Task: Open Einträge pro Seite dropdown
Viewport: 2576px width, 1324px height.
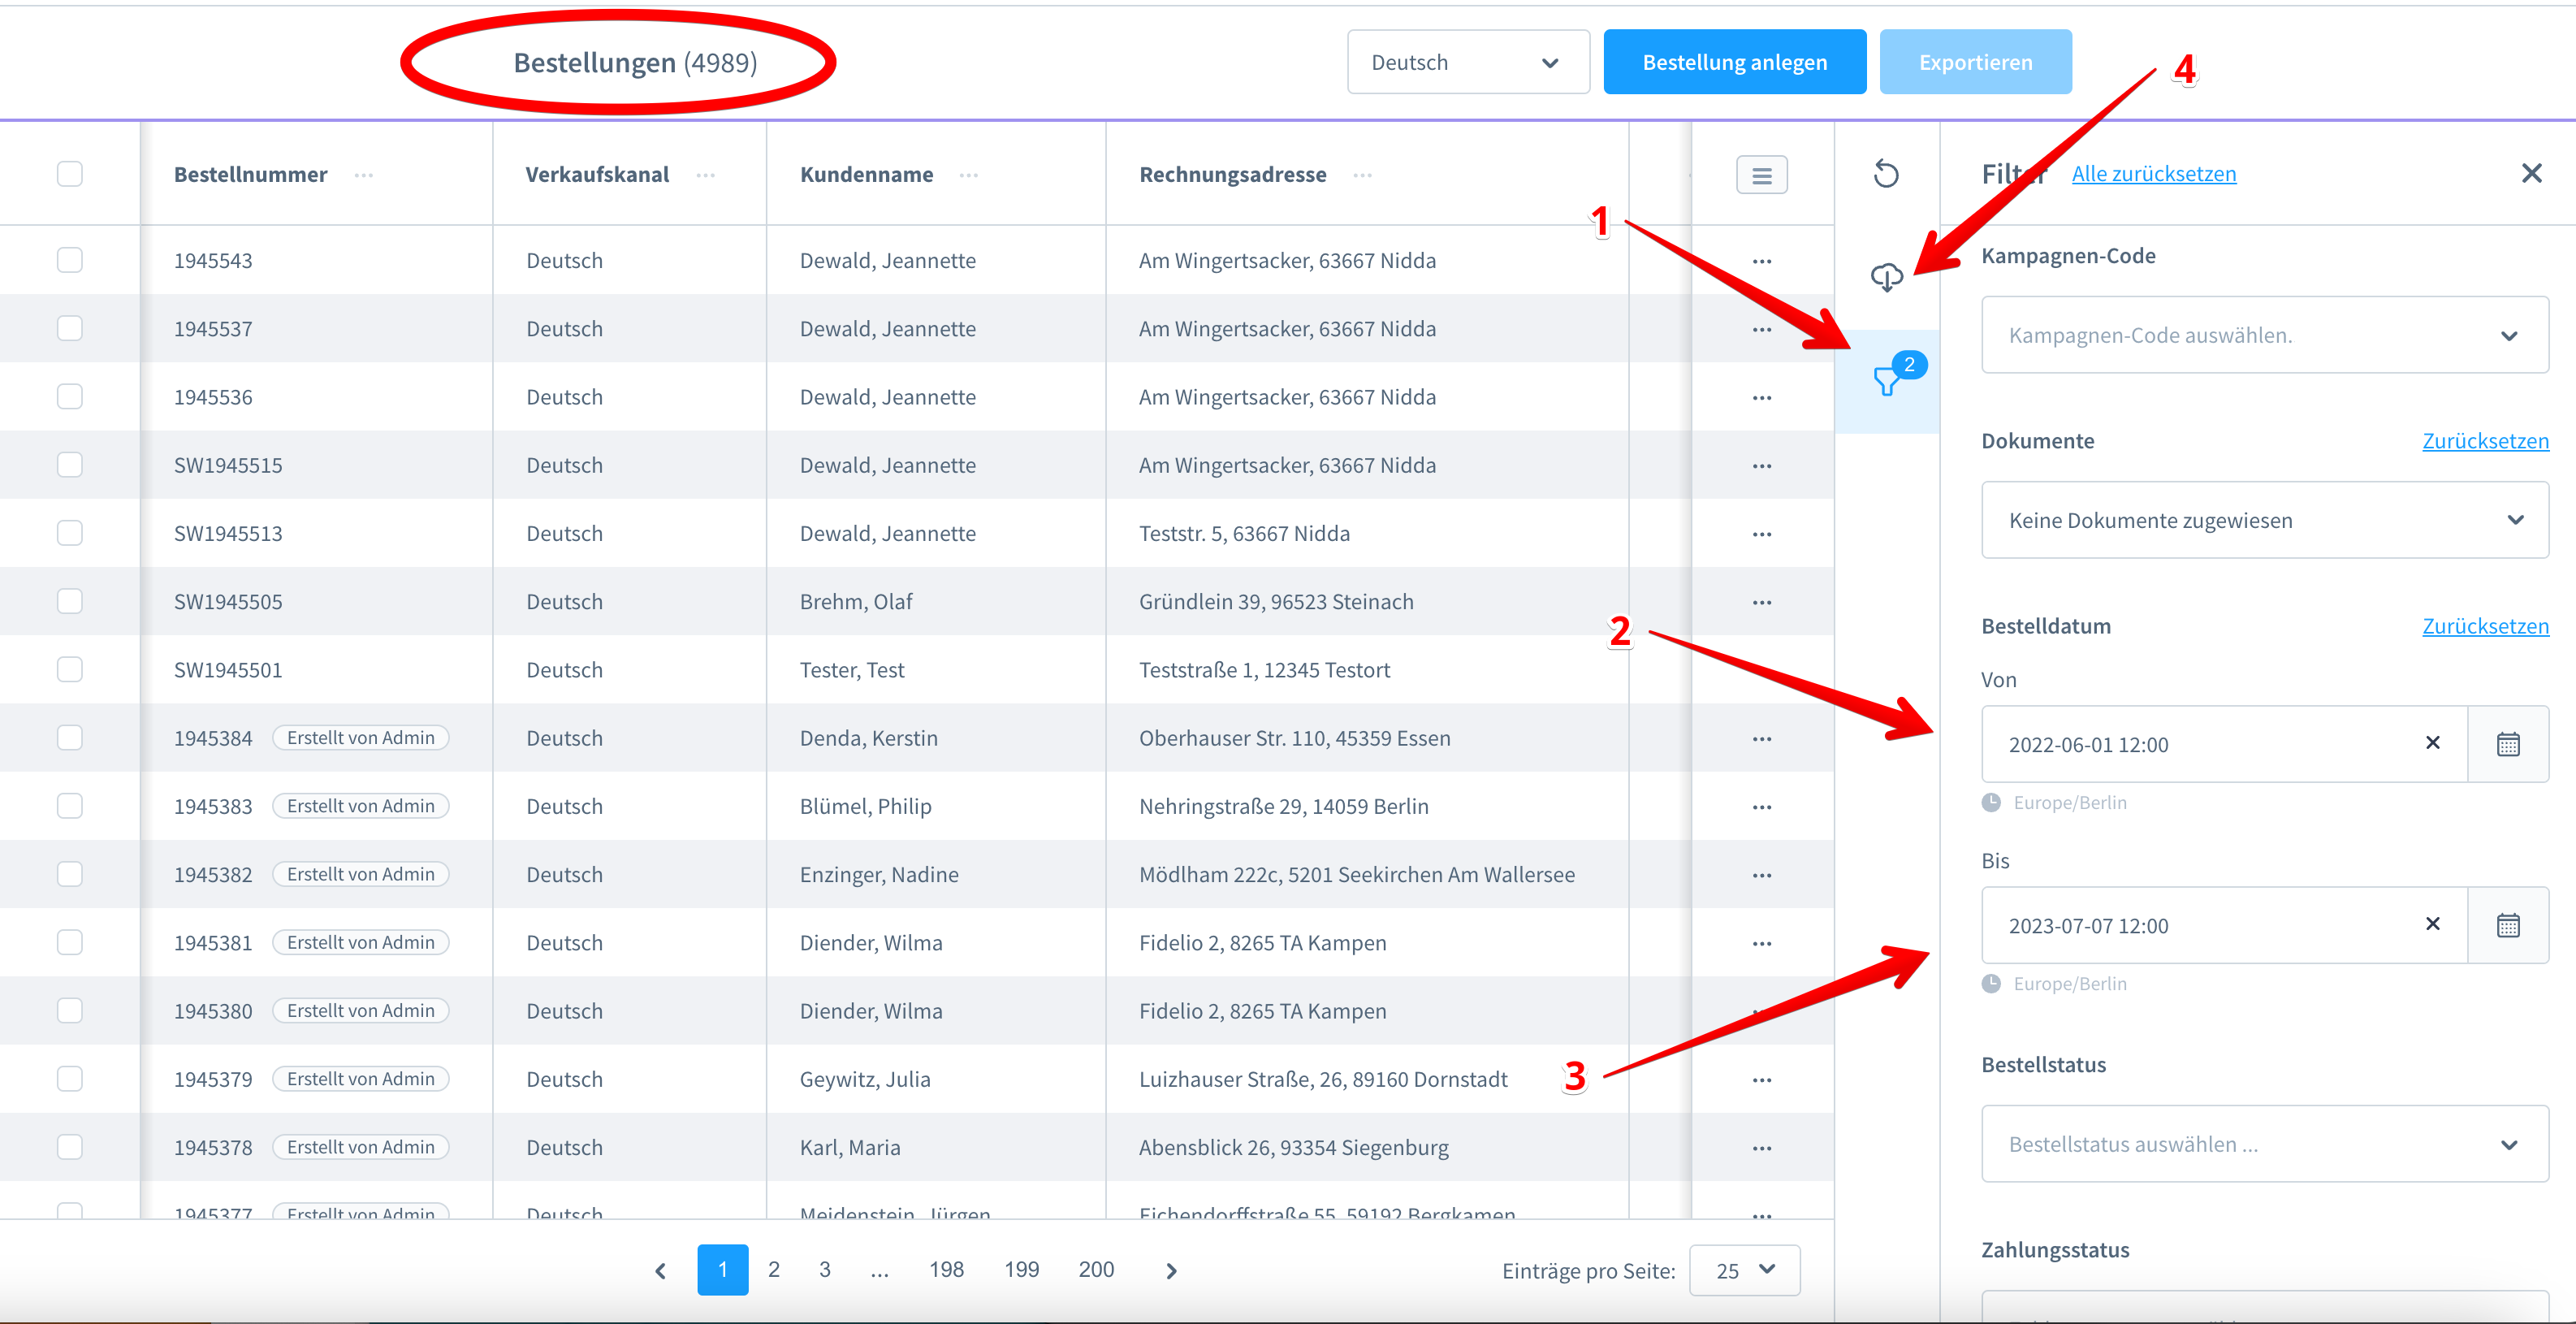Action: click(x=1744, y=1270)
